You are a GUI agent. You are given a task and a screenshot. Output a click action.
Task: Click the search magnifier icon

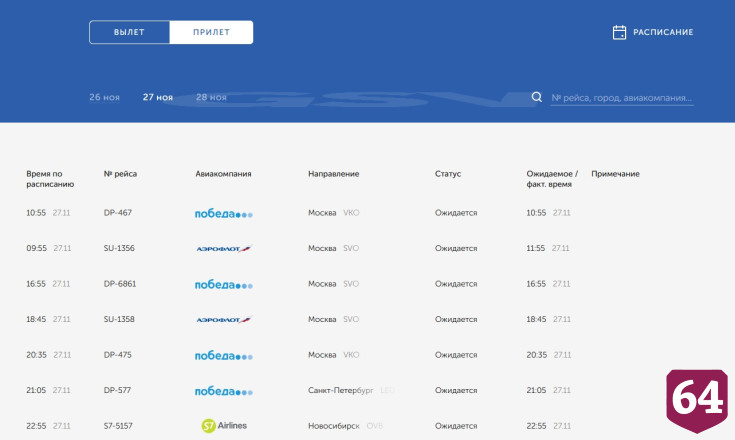(537, 97)
